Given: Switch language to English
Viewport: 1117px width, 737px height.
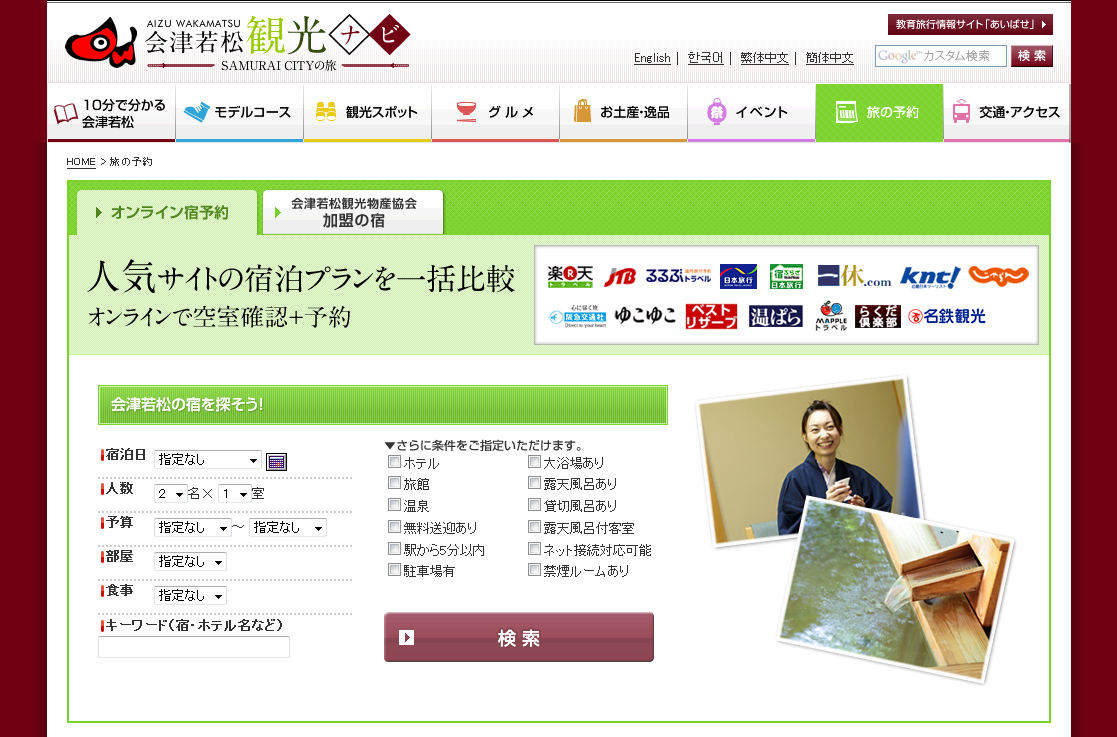Looking at the screenshot, I should 652,58.
